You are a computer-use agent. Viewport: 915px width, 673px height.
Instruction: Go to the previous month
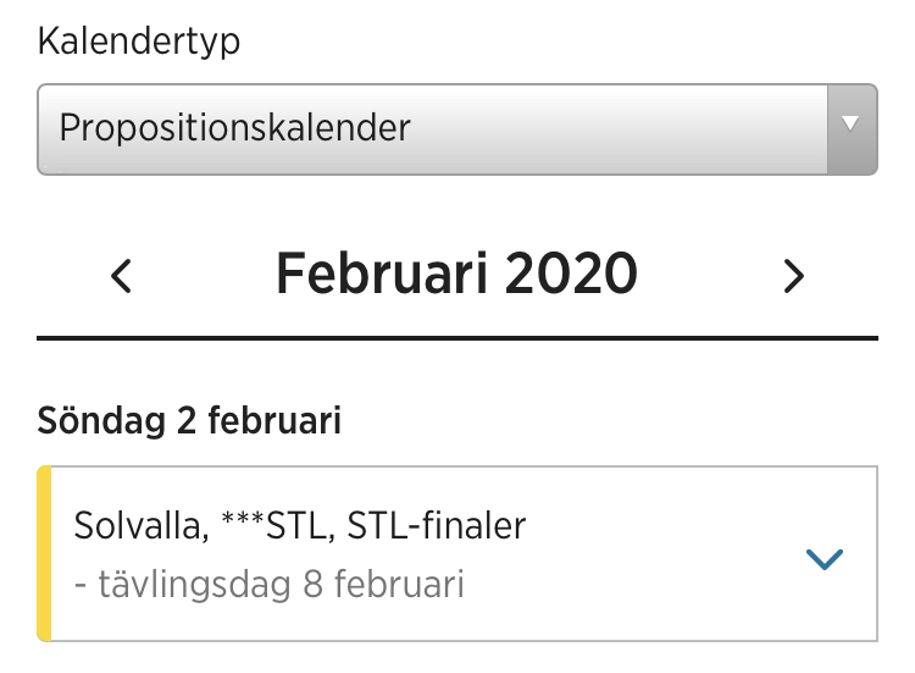121,275
